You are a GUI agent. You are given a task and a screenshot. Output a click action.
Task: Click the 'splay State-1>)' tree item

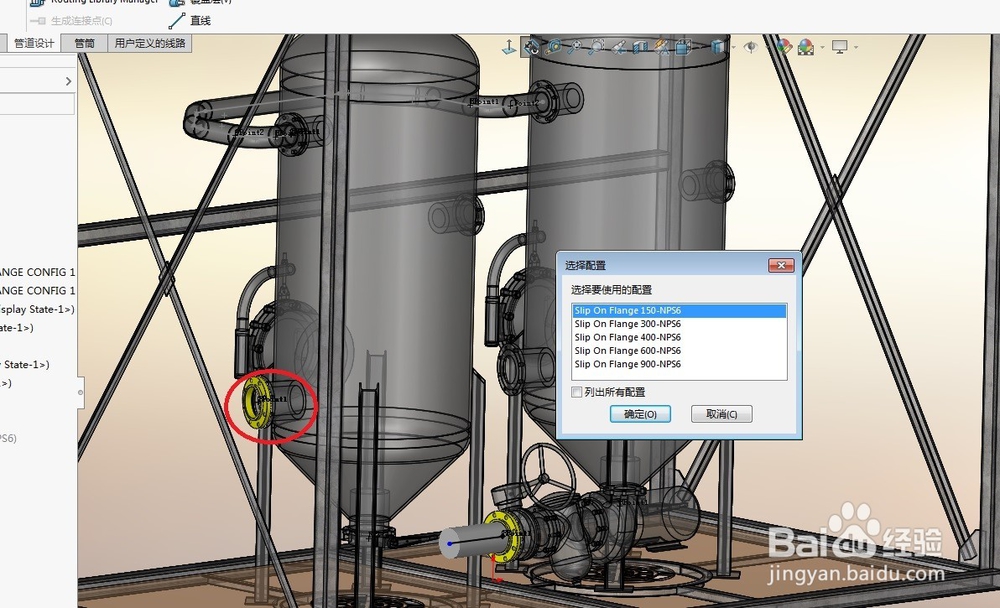click(38, 309)
